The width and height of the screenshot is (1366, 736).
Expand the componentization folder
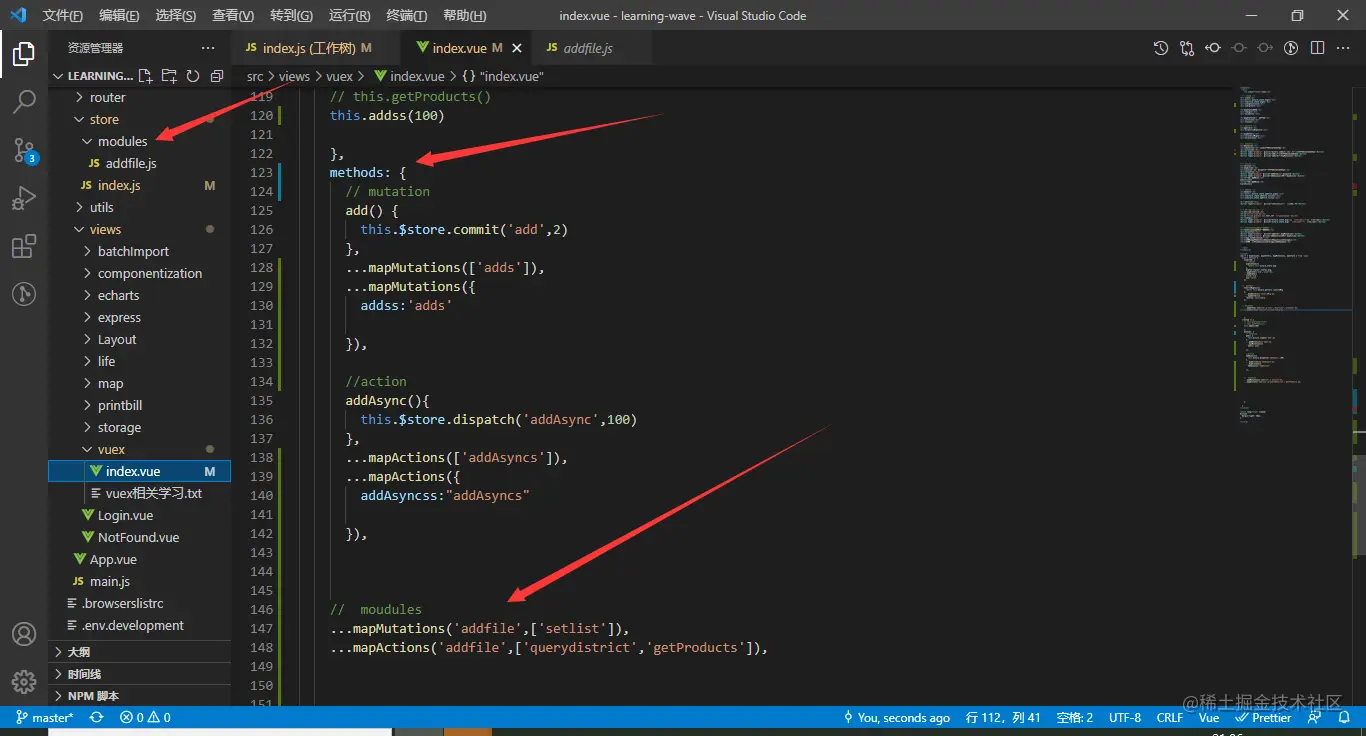click(140, 274)
